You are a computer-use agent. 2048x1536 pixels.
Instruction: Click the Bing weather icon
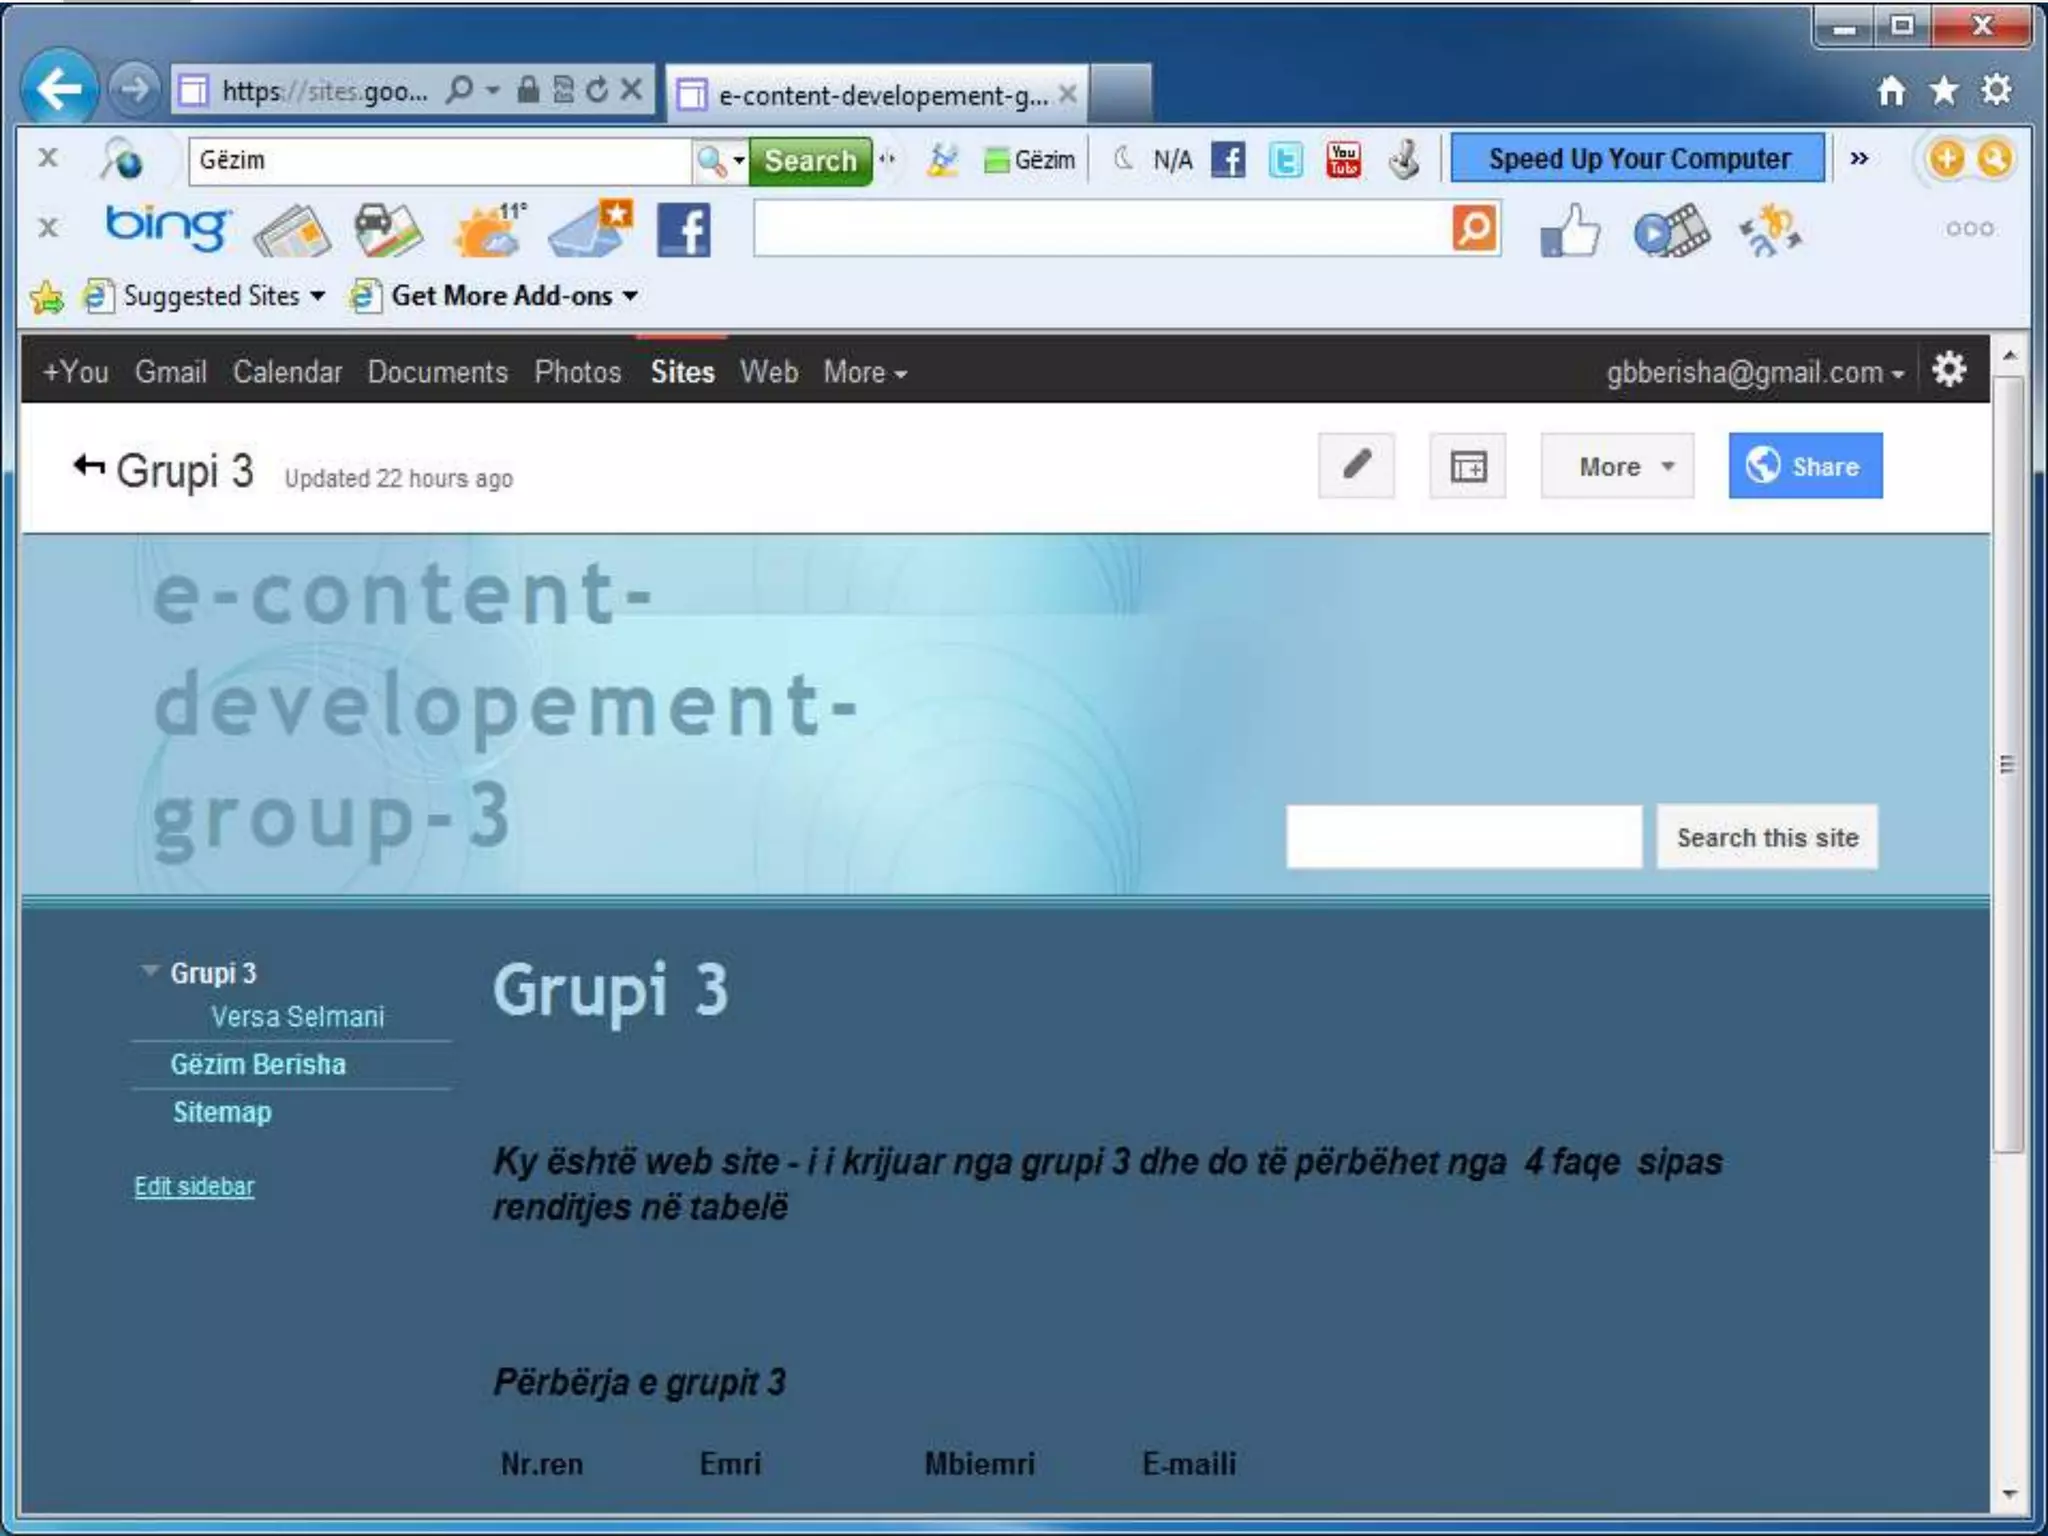488,231
